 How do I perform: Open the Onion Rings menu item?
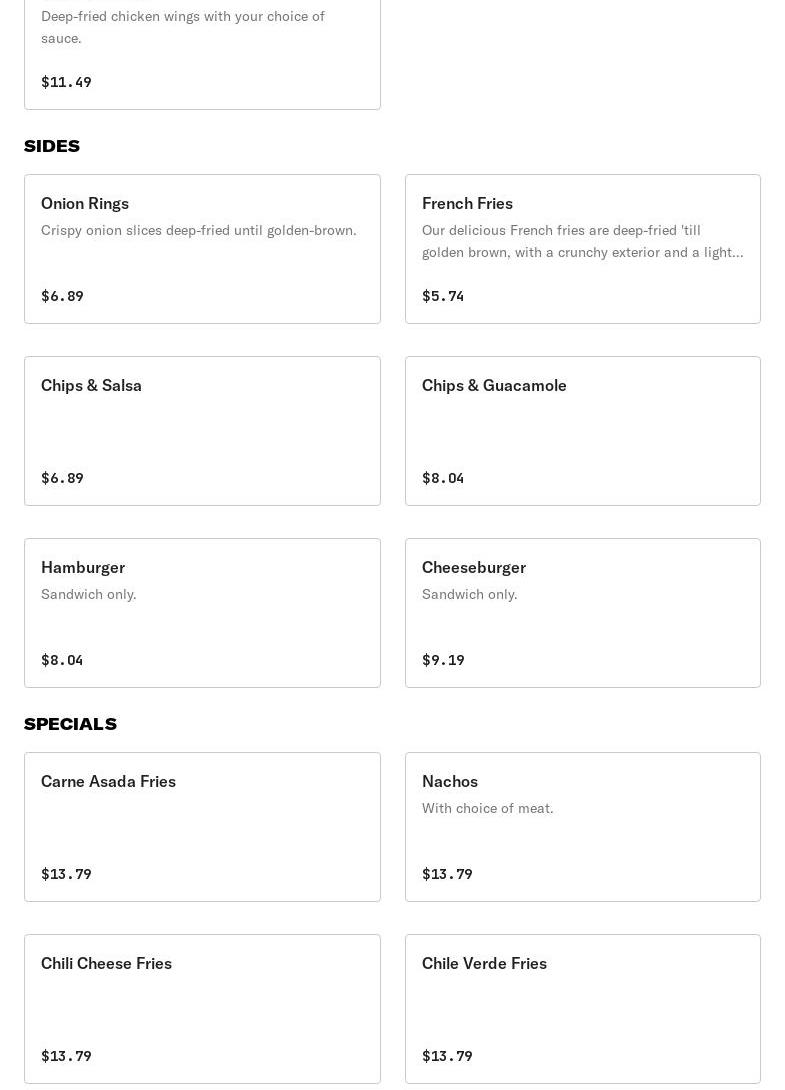pyautogui.click(x=202, y=249)
